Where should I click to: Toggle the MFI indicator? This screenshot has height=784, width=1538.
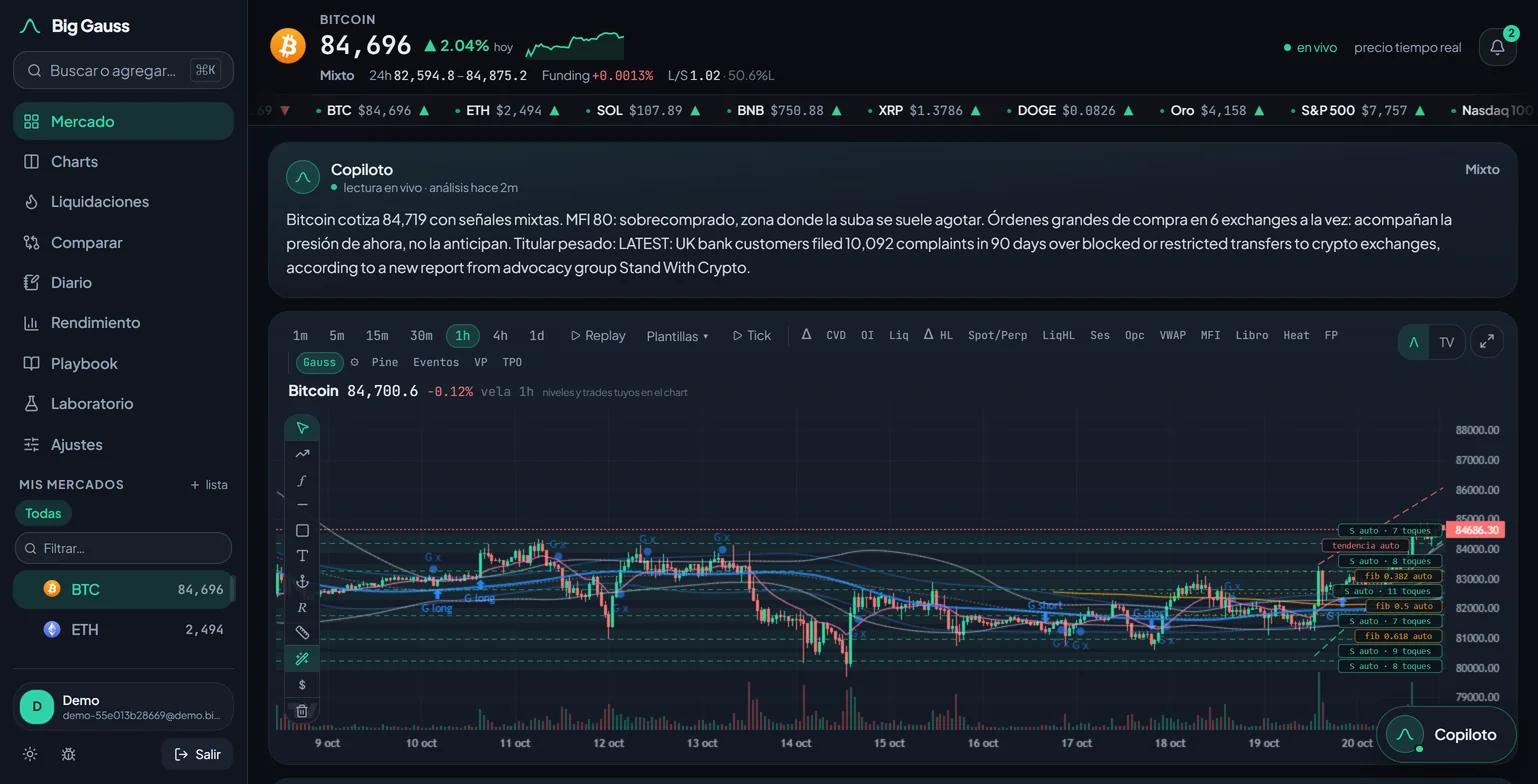[1210, 335]
